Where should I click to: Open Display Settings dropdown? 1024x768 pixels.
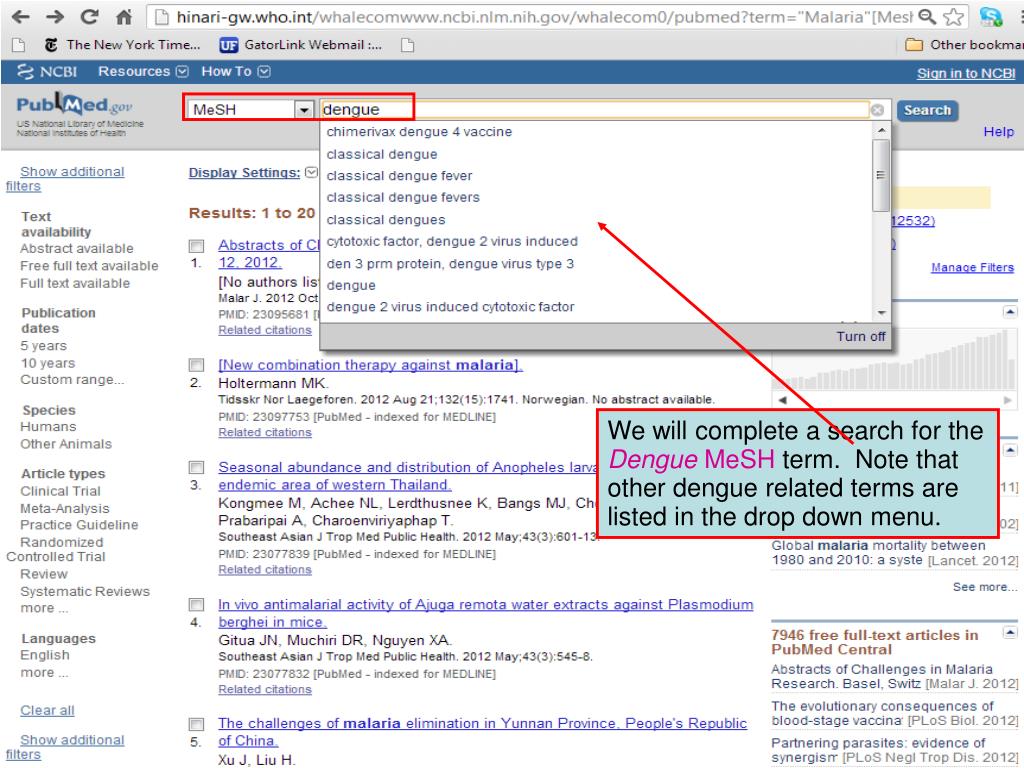tap(253, 172)
